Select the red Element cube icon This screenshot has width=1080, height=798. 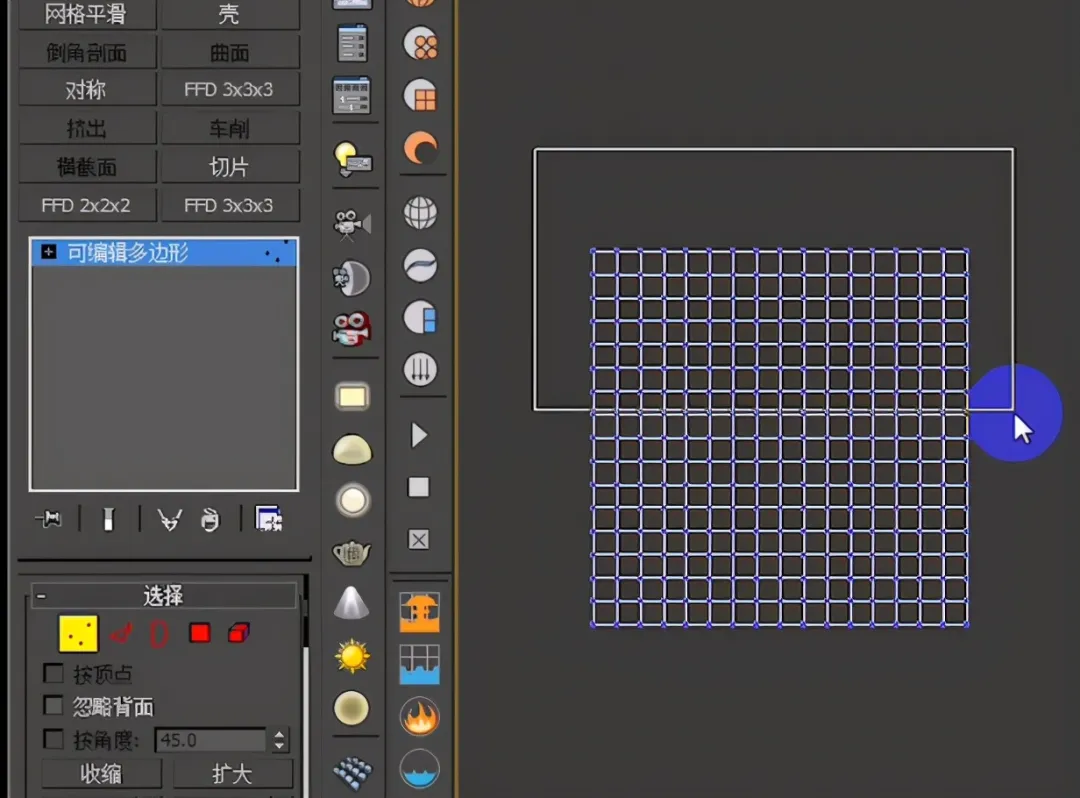click(238, 633)
